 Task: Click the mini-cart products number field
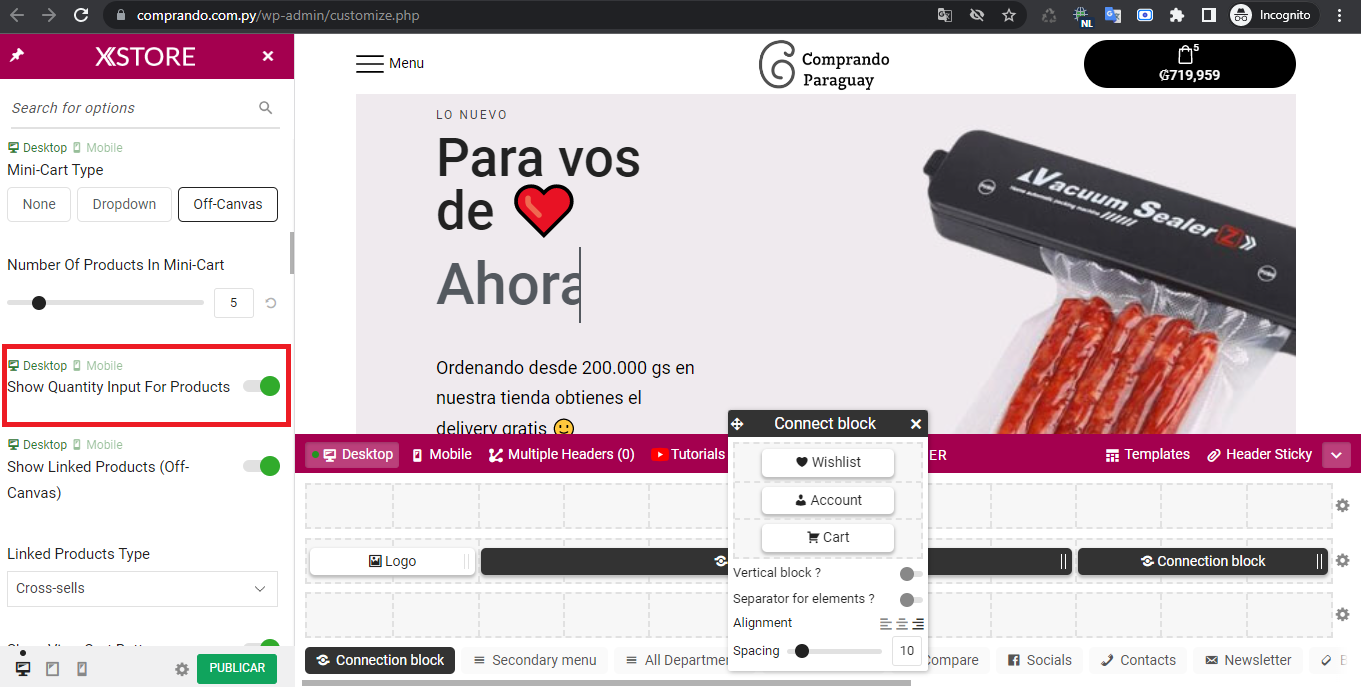[x=234, y=302]
